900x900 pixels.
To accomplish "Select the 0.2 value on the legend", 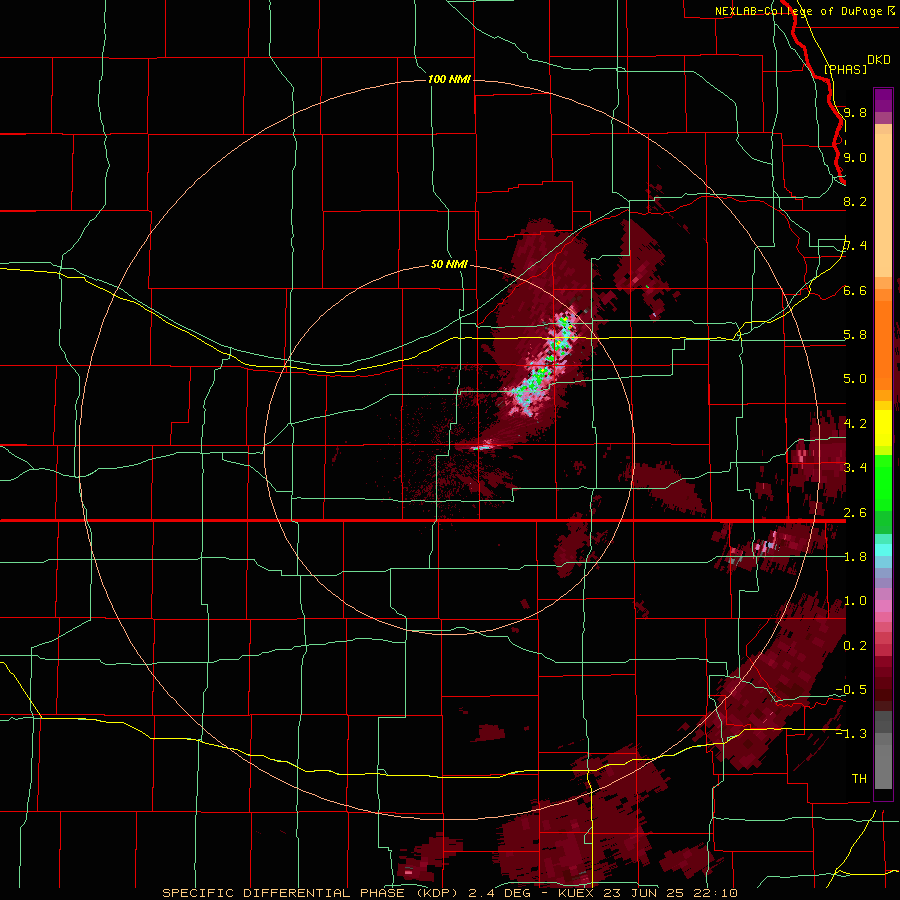I will coord(855,646).
